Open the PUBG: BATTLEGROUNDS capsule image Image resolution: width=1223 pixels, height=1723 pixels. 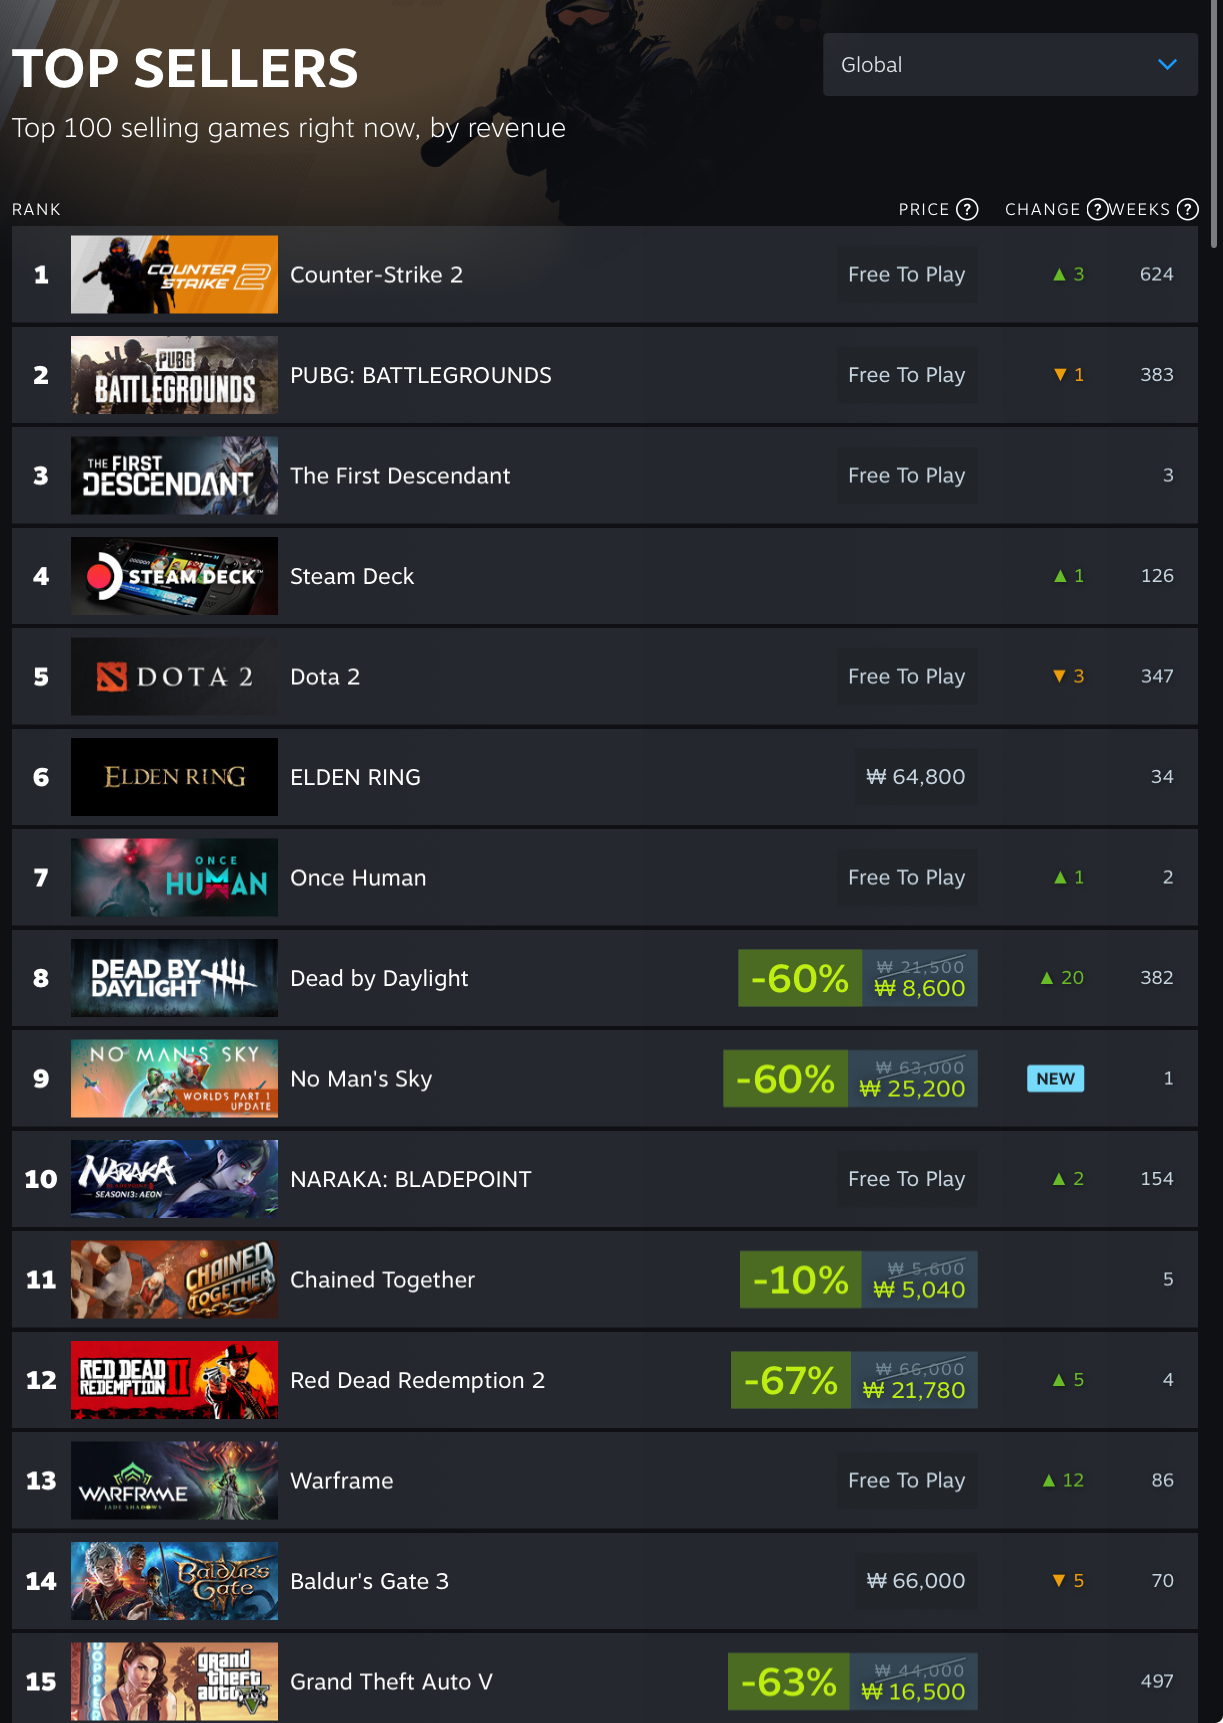(174, 375)
